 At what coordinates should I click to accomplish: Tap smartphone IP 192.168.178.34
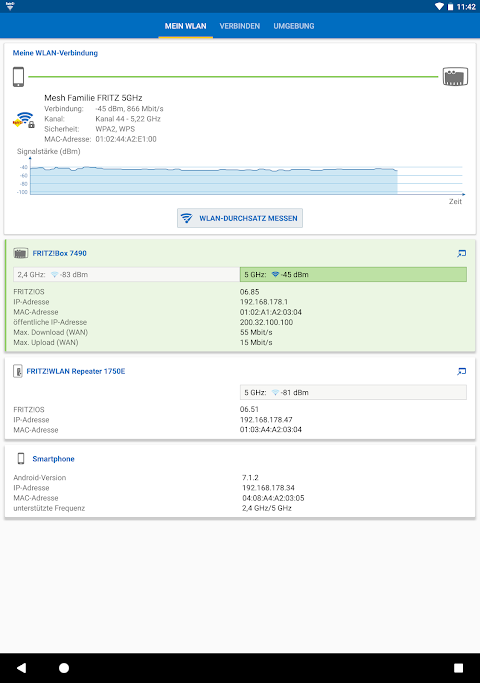coord(268,488)
